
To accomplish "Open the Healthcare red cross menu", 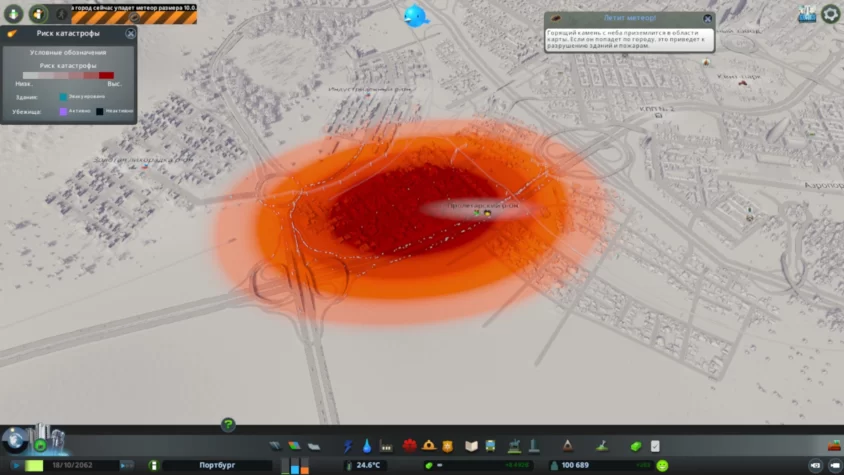I will coord(410,446).
